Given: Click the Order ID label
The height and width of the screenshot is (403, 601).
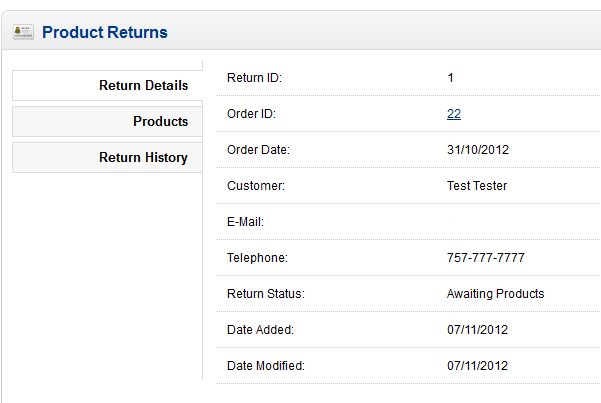Looking at the screenshot, I should pos(251,114).
